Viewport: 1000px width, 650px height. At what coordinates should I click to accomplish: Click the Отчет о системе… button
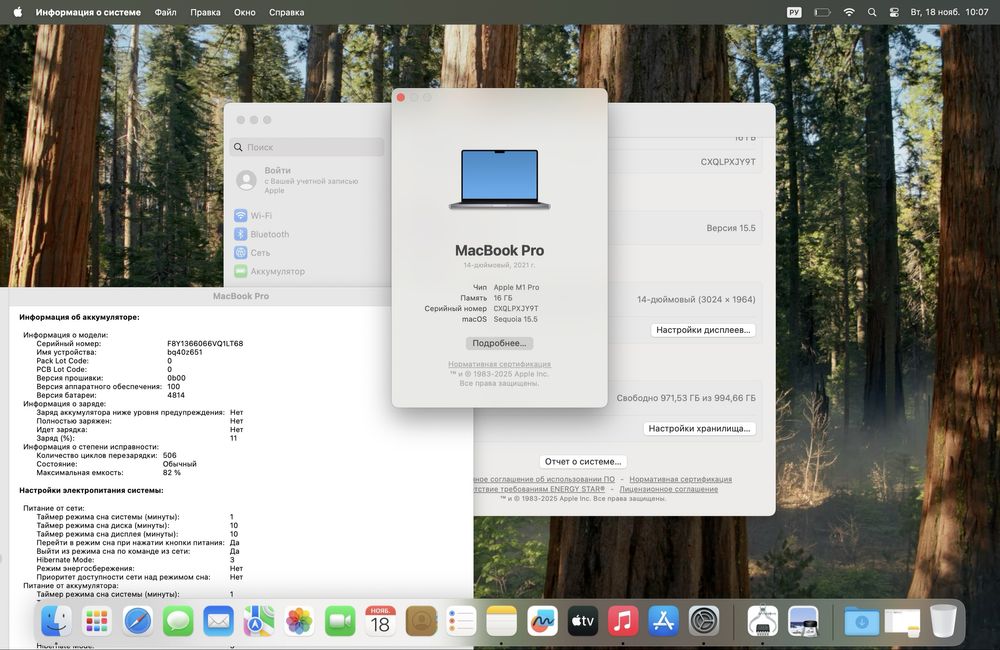pos(583,461)
